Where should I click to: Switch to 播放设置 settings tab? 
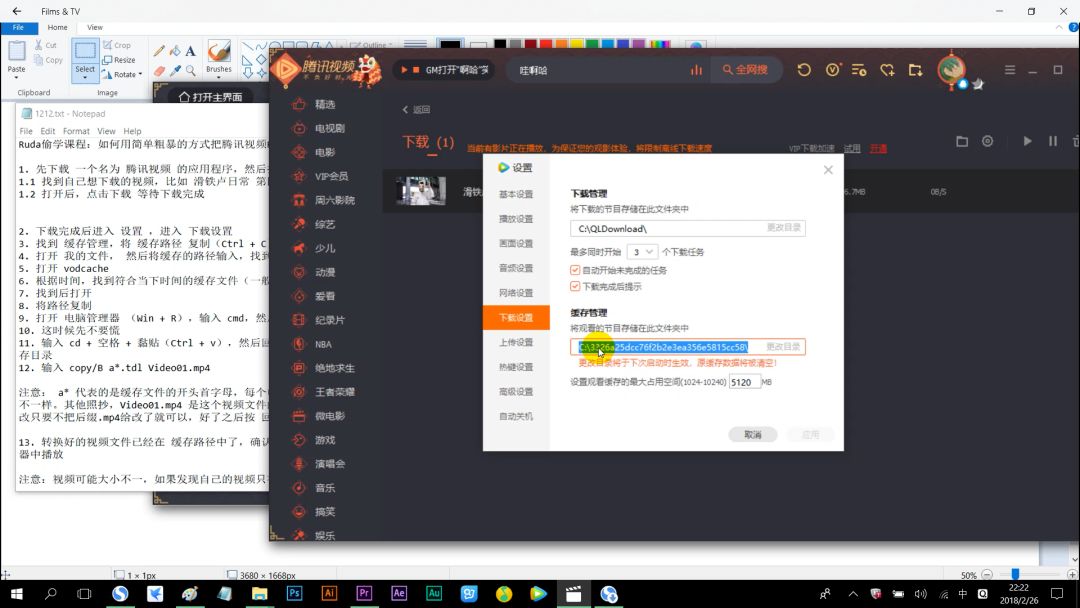click(516, 219)
